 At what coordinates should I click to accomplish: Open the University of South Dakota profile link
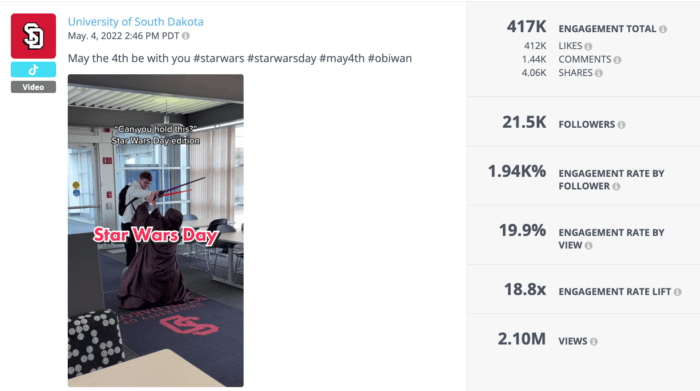click(135, 21)
